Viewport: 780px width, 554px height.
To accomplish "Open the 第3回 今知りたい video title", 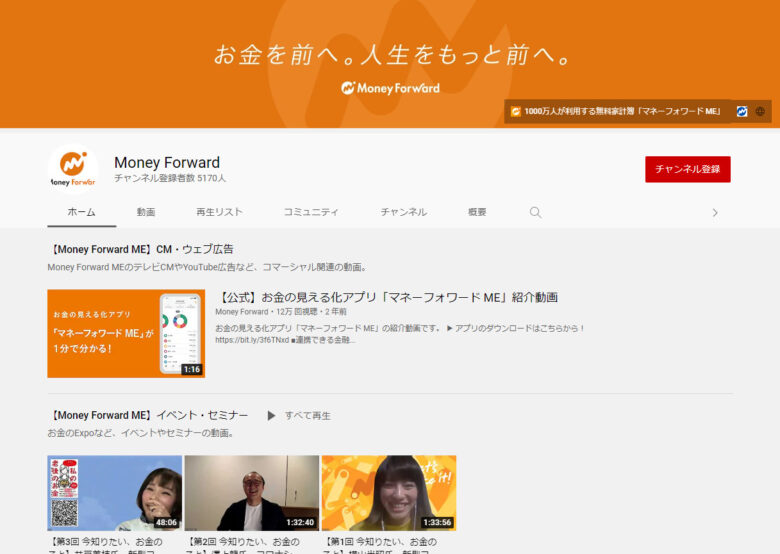I will click(105, 545).
